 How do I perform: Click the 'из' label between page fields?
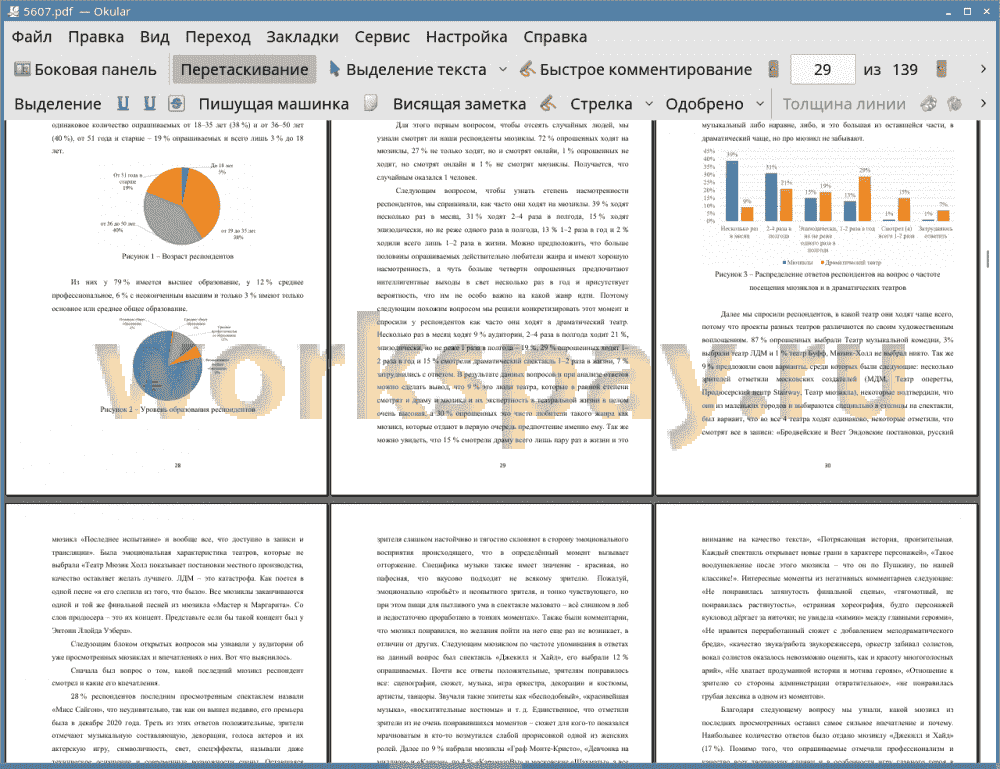(872, 70)
